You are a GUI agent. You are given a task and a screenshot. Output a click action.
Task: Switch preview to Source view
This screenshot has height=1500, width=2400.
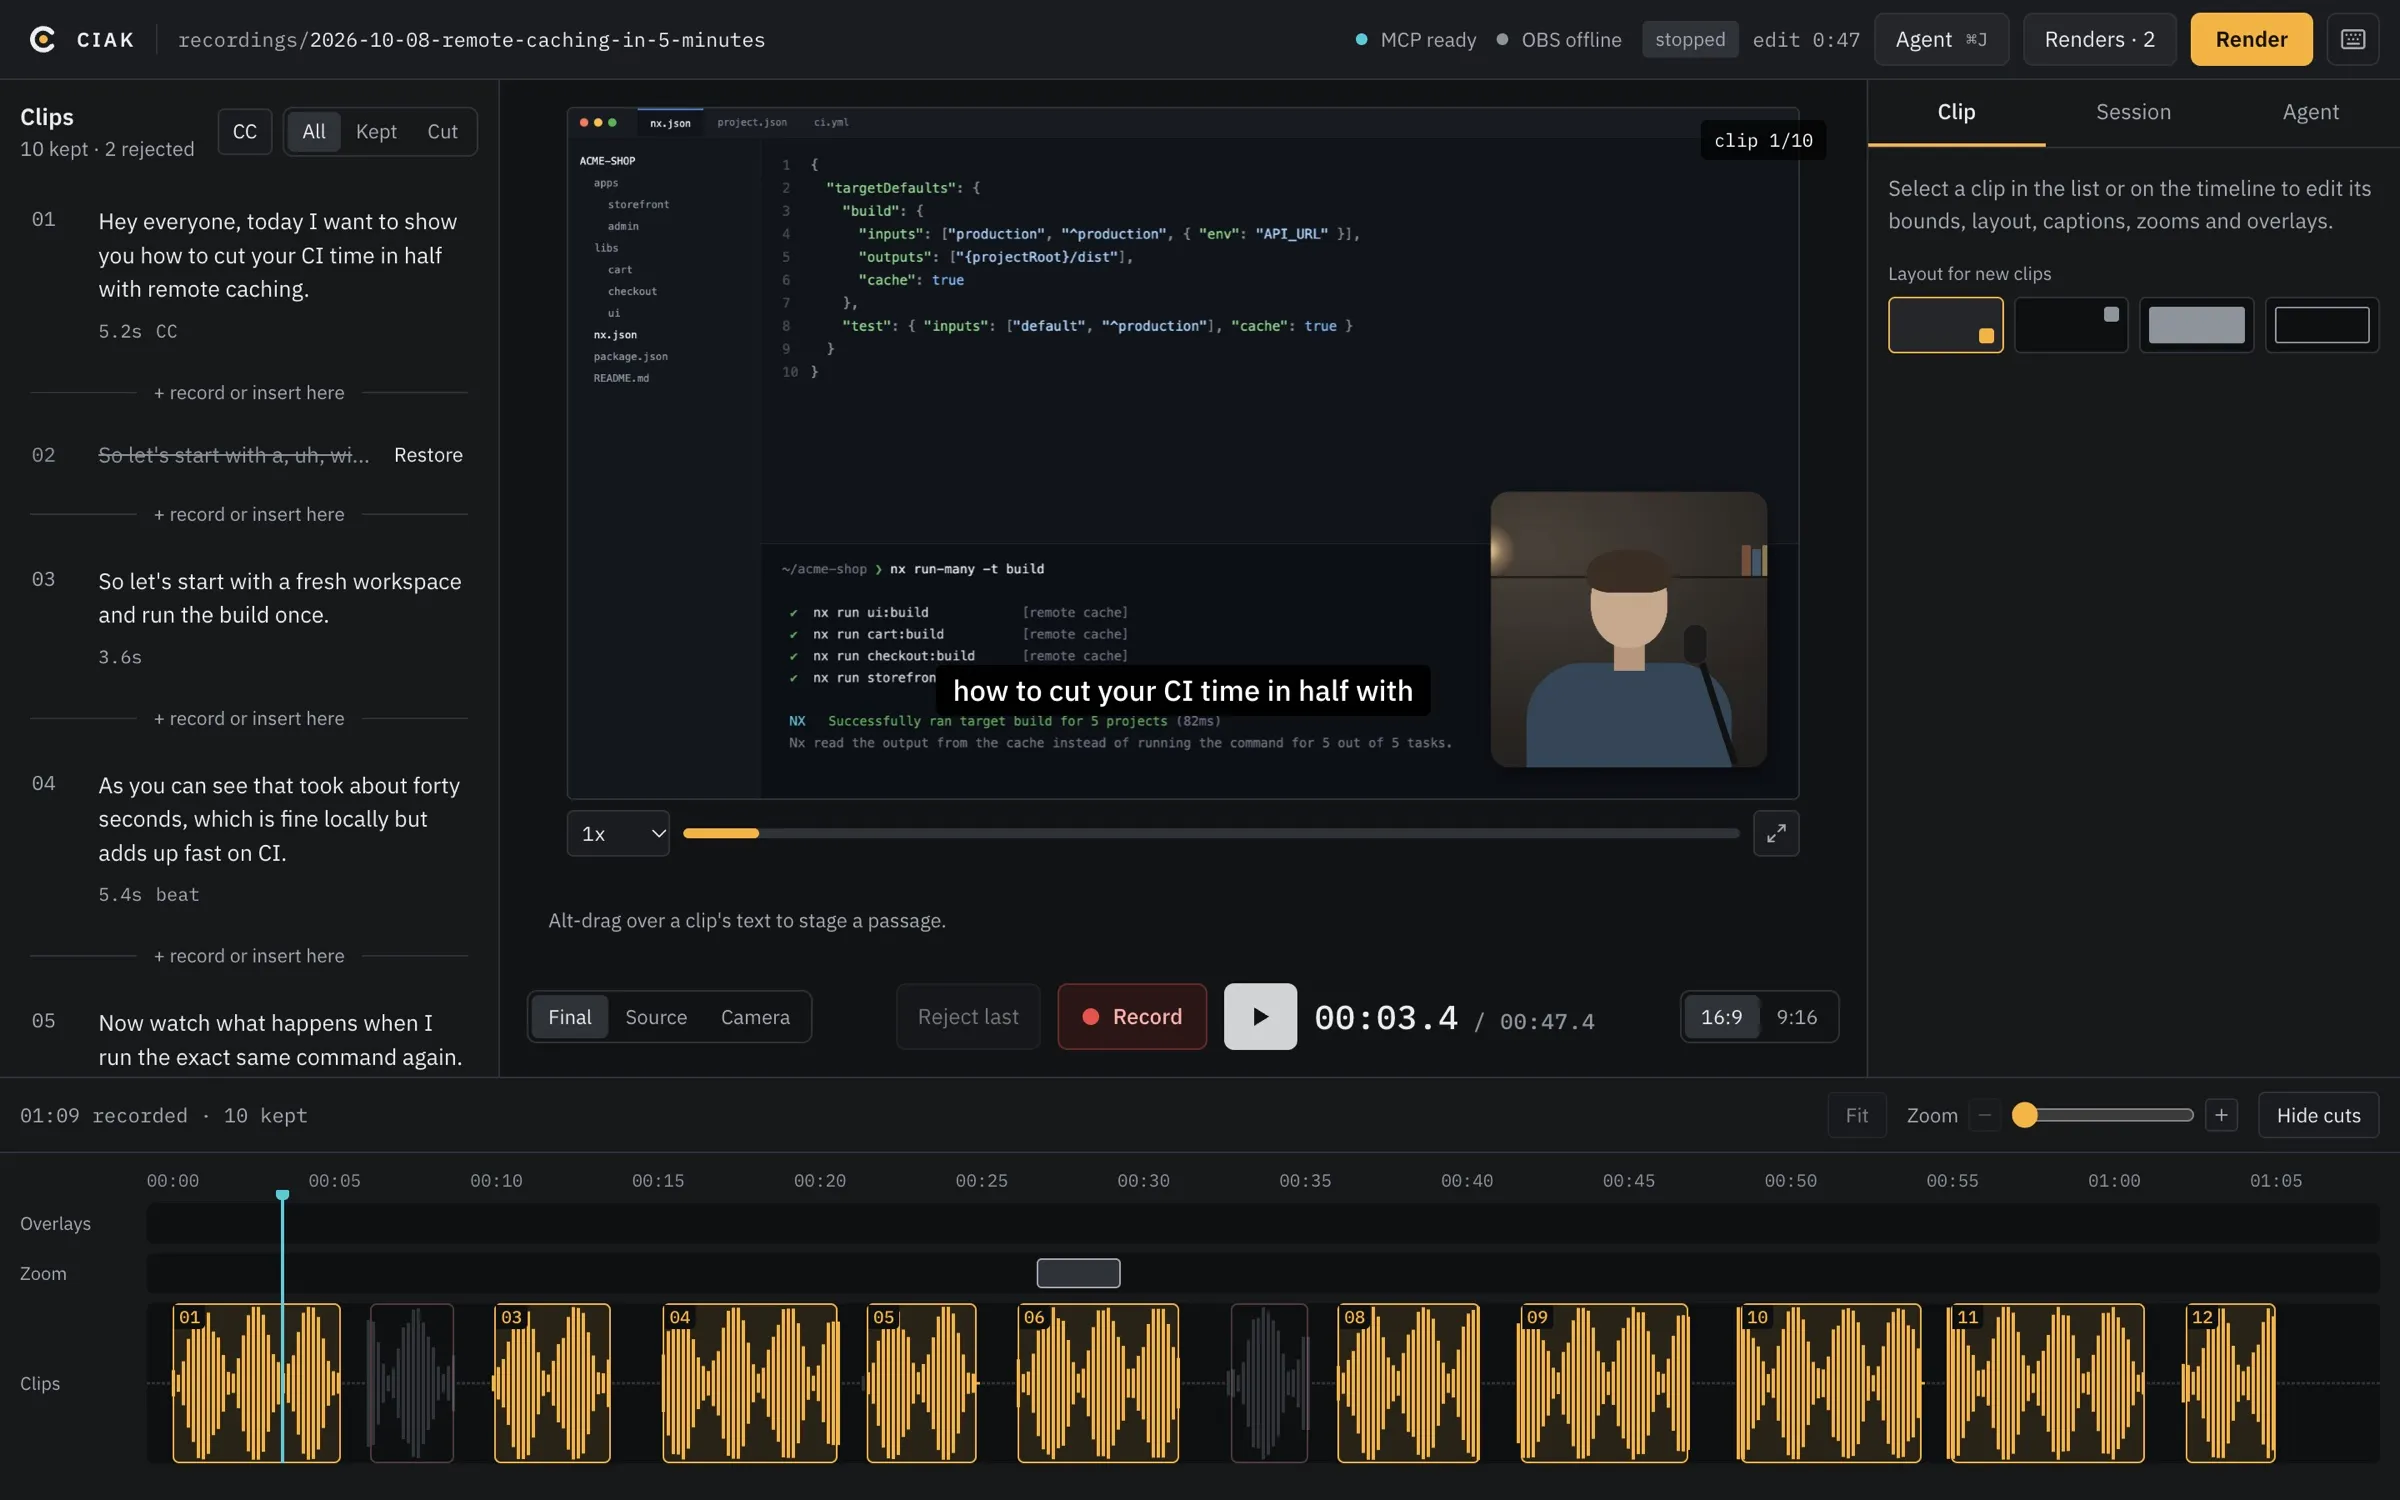coord(656,1017)
